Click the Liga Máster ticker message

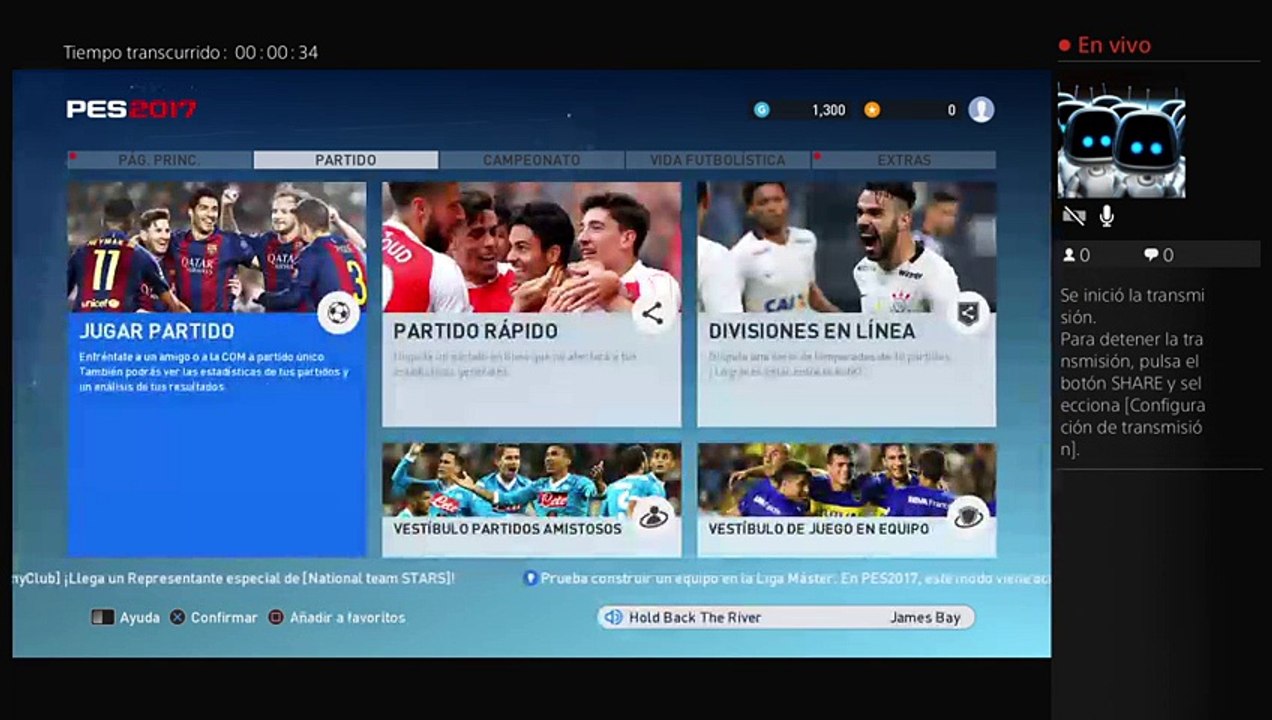pos(795,578)
